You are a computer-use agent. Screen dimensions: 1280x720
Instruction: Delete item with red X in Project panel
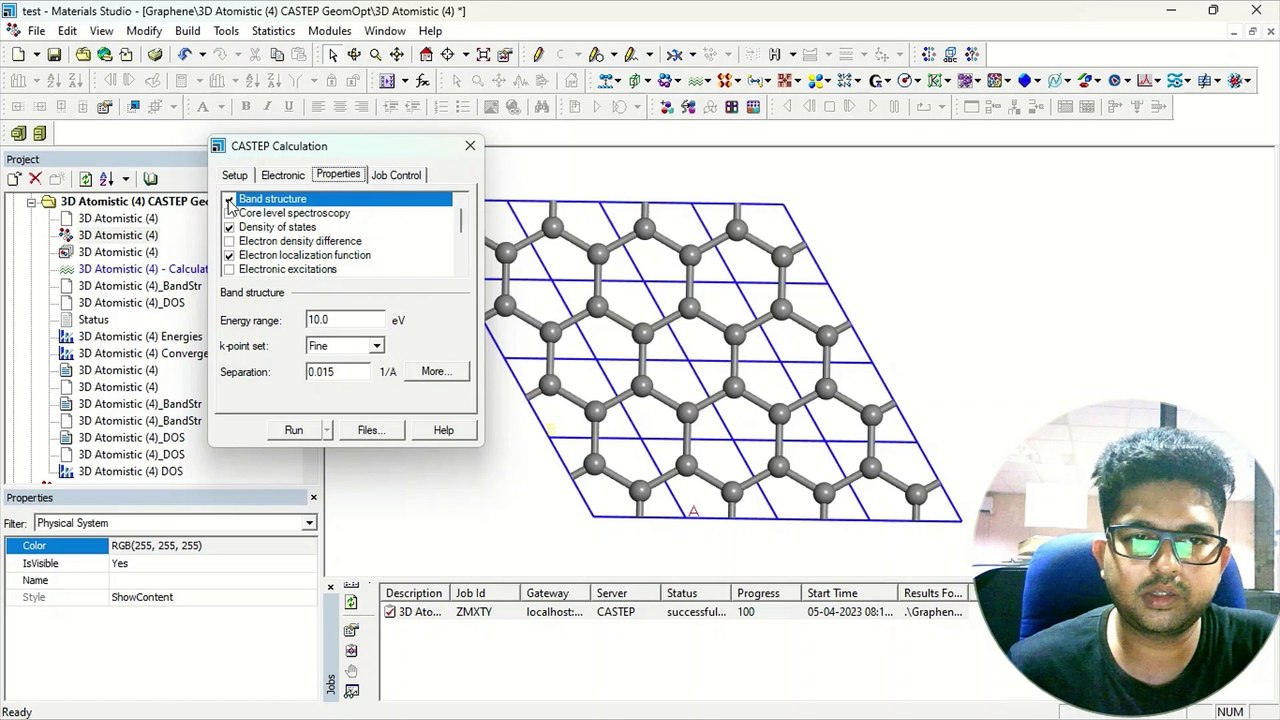click(x=35, y=179)
